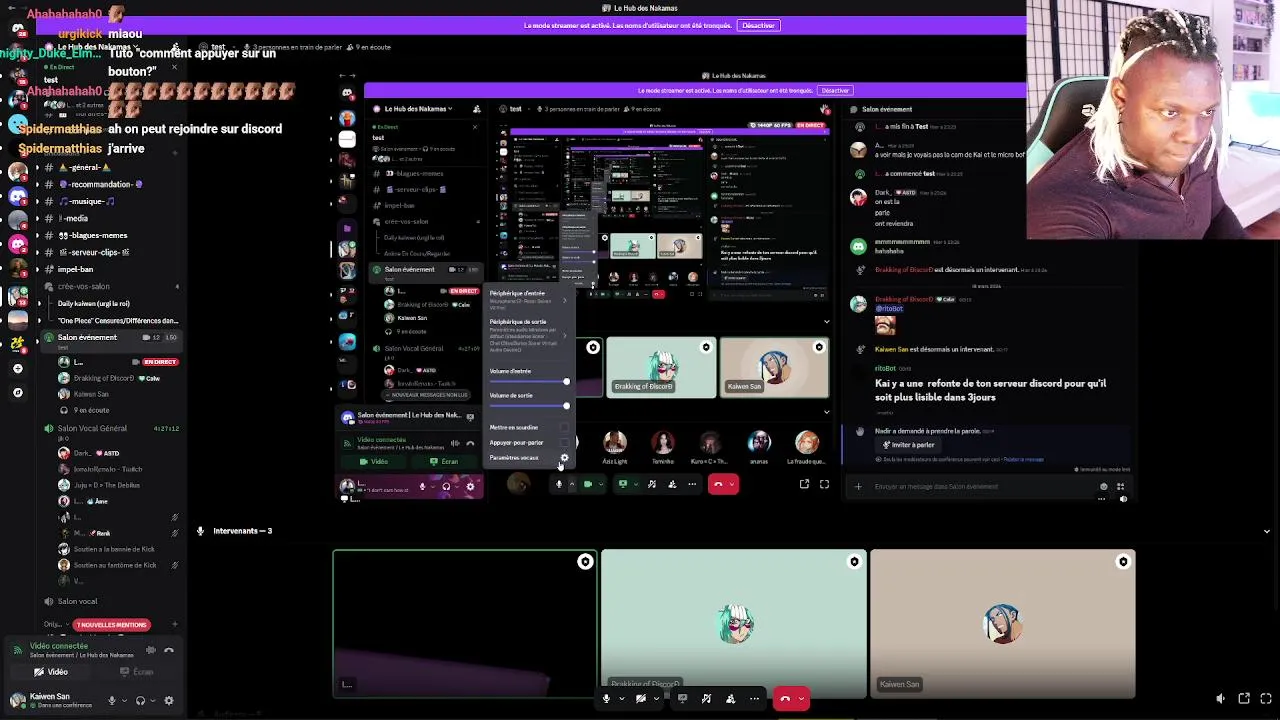Toggle camera in the preview call controls
1280x720 pixels.
(588, 484)
